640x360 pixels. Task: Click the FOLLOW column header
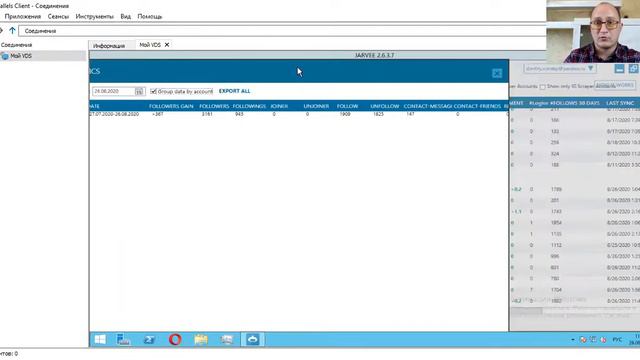(347, 106)
